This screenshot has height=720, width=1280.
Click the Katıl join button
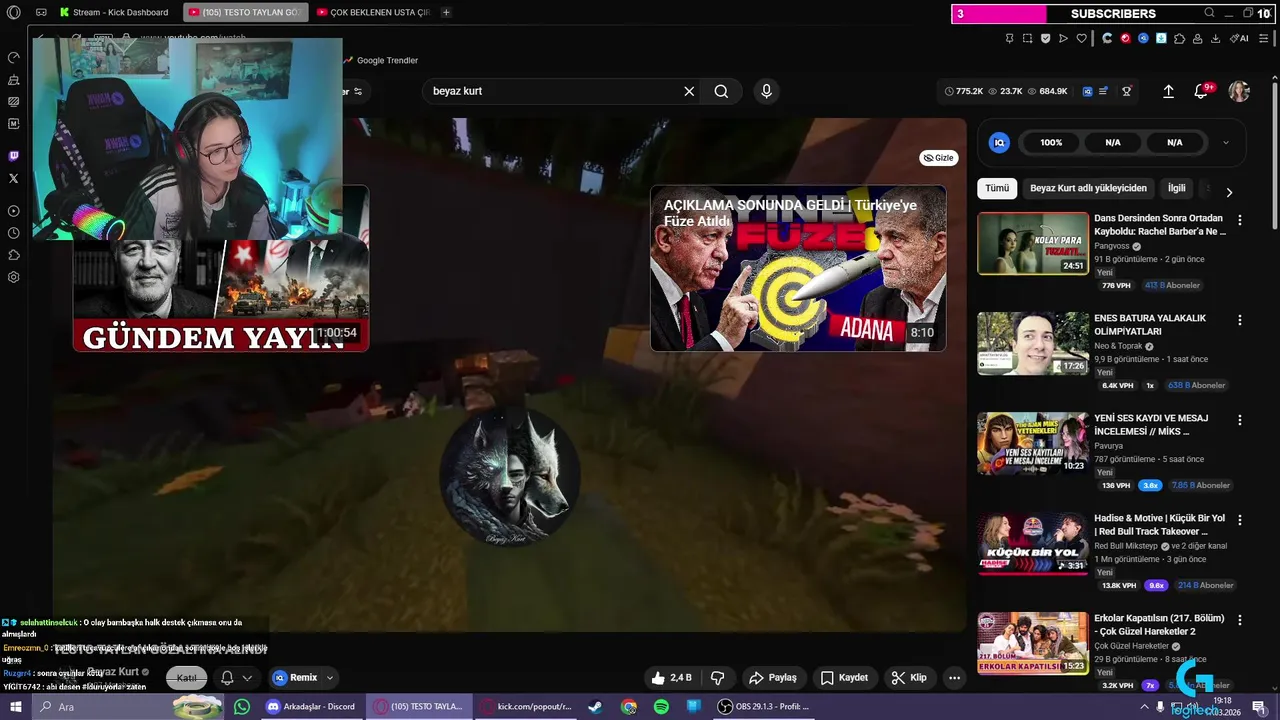[187, 677]
